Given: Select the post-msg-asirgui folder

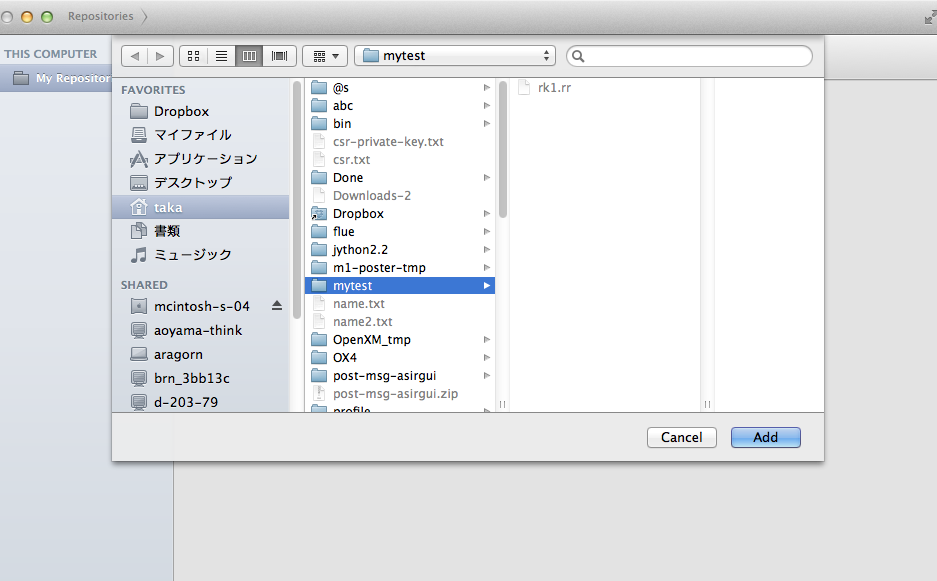Looking at the screenshot, I should click(399, 375).
